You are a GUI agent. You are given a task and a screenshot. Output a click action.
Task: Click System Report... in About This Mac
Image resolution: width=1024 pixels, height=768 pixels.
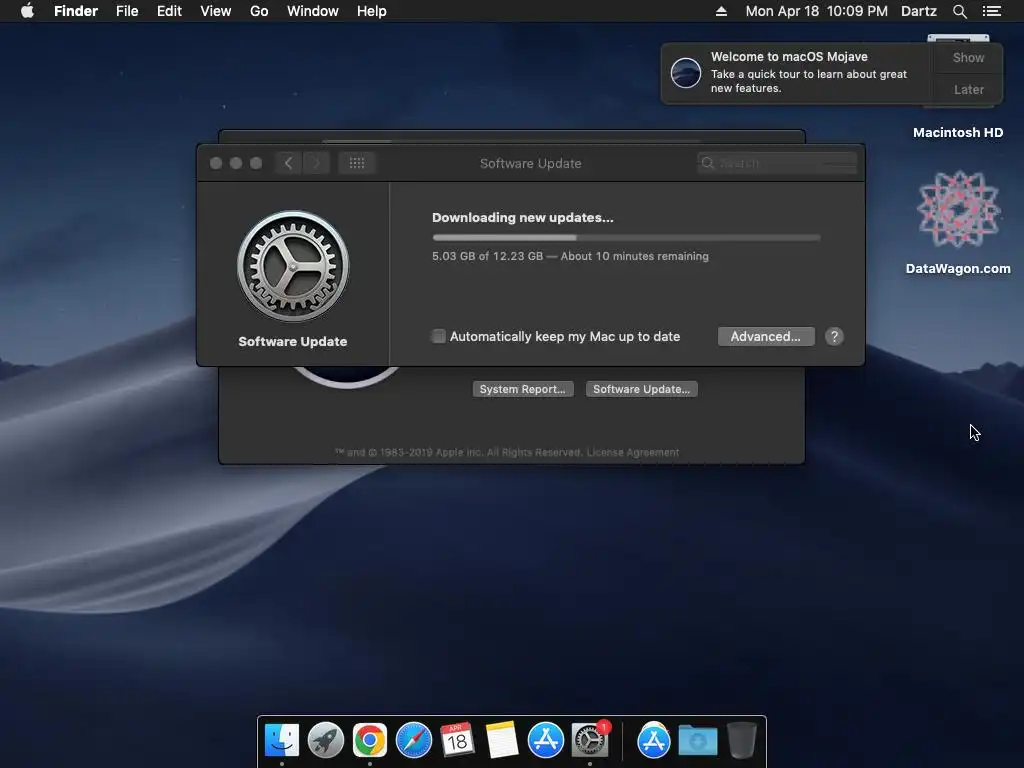point(522,389)
